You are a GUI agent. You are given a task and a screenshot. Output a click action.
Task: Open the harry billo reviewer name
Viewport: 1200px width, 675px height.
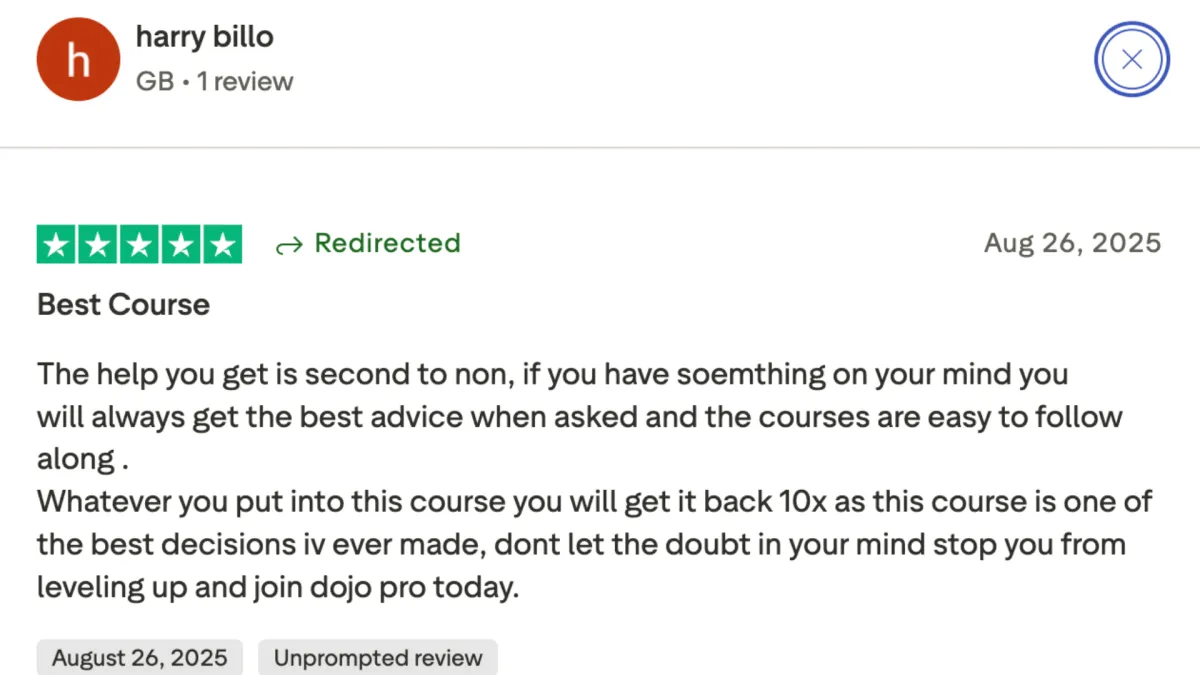pos(205,38)
